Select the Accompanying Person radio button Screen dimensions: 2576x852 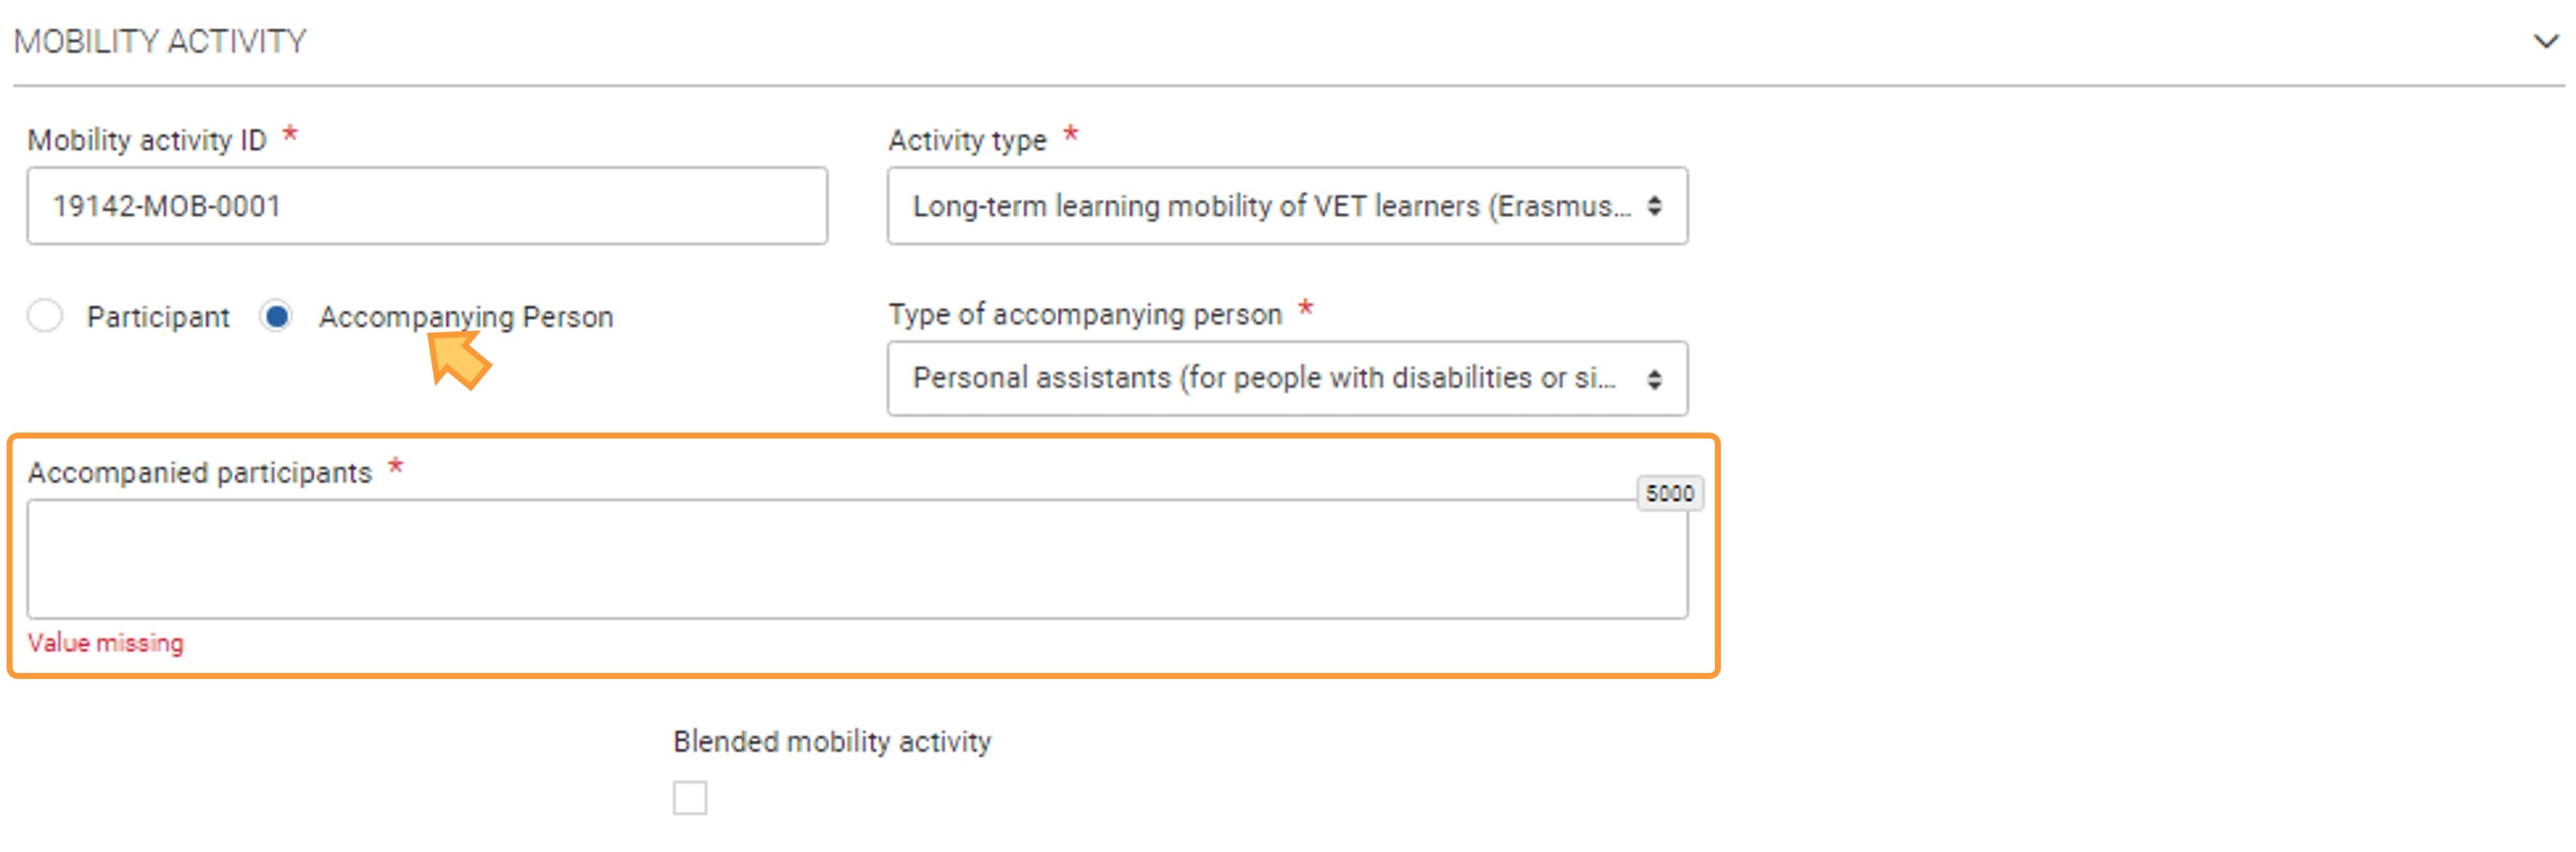click(x=276, y=316)
